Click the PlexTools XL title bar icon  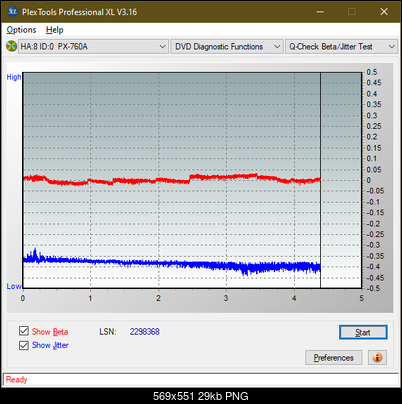point(13,12)
